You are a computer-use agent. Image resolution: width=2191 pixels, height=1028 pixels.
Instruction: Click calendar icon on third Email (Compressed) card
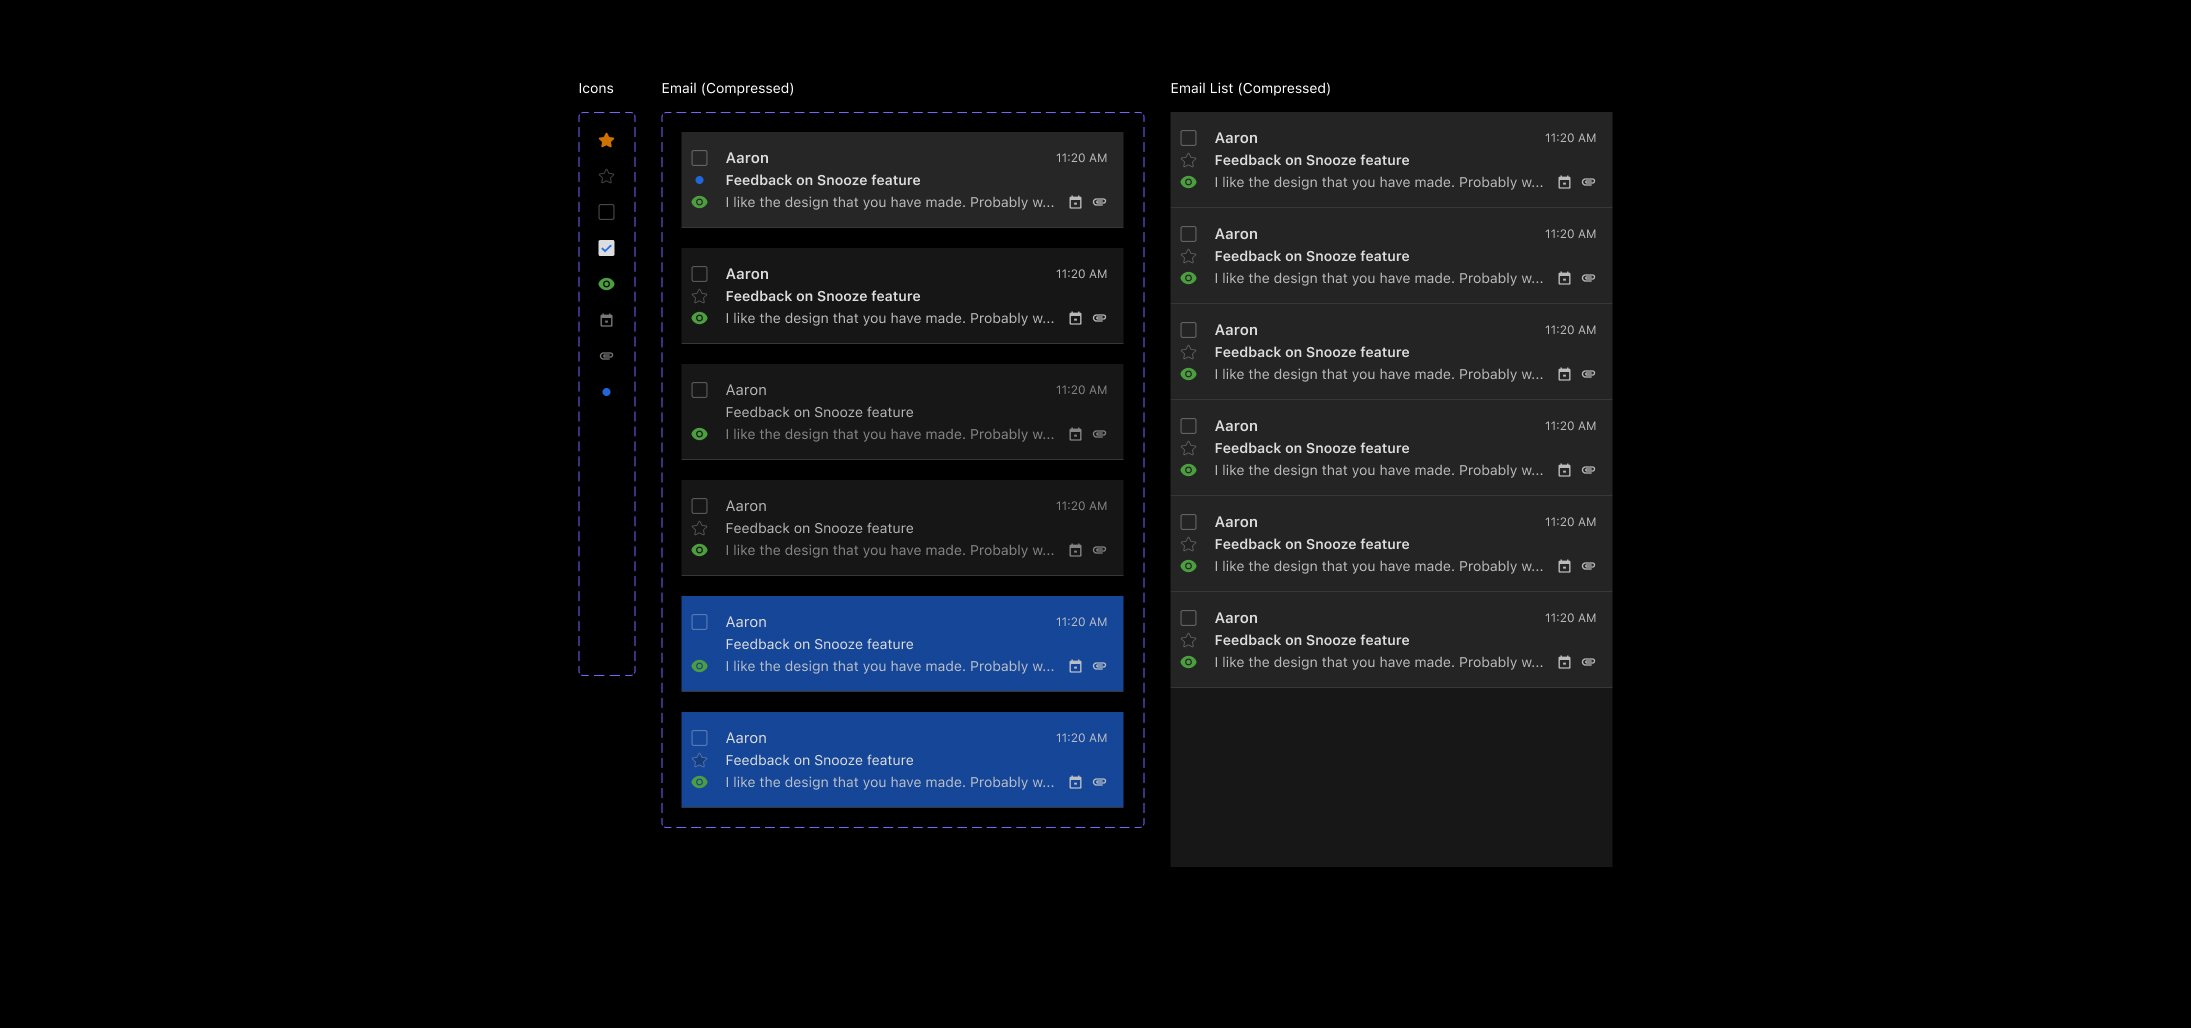[1075, 434]
